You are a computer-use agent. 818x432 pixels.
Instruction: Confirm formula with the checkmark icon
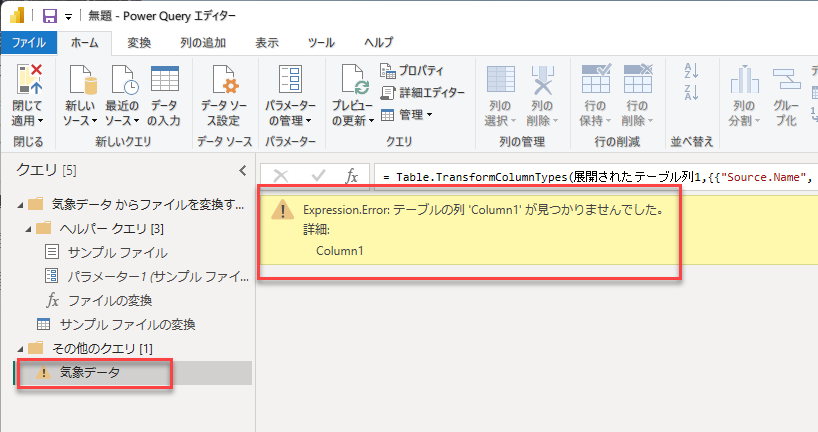point(318,176)
